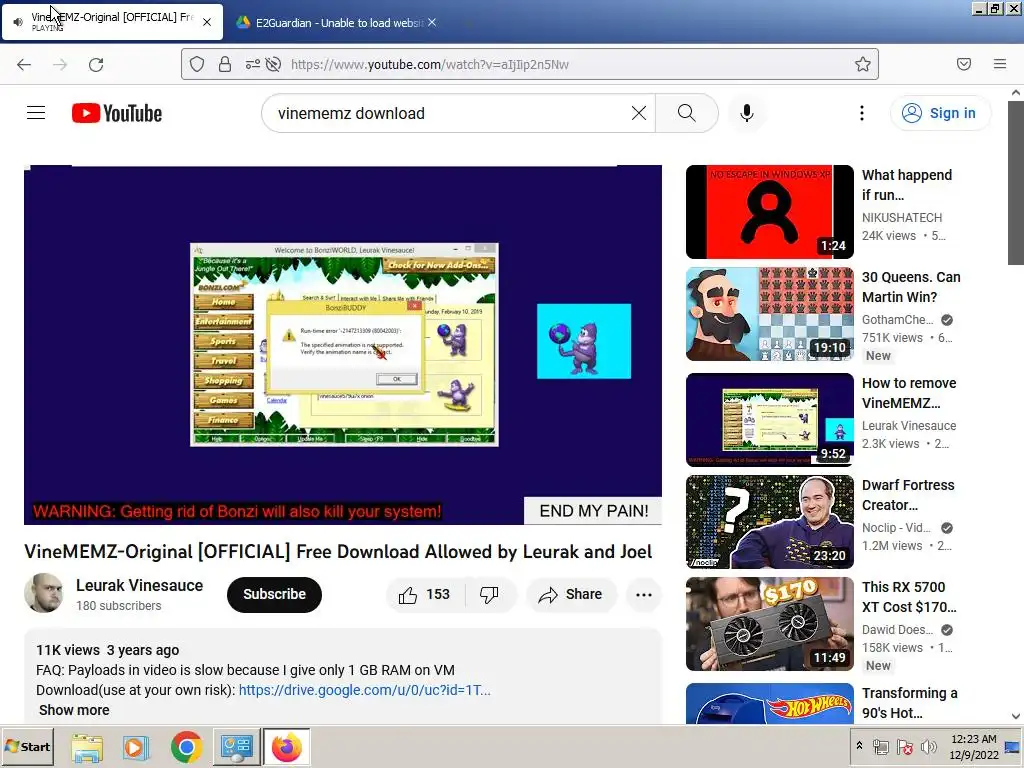Image resolution: width=1024 pixels, height=768 pixels.
Task: Bookmark this page with star icon
Action: coord(863,64)
